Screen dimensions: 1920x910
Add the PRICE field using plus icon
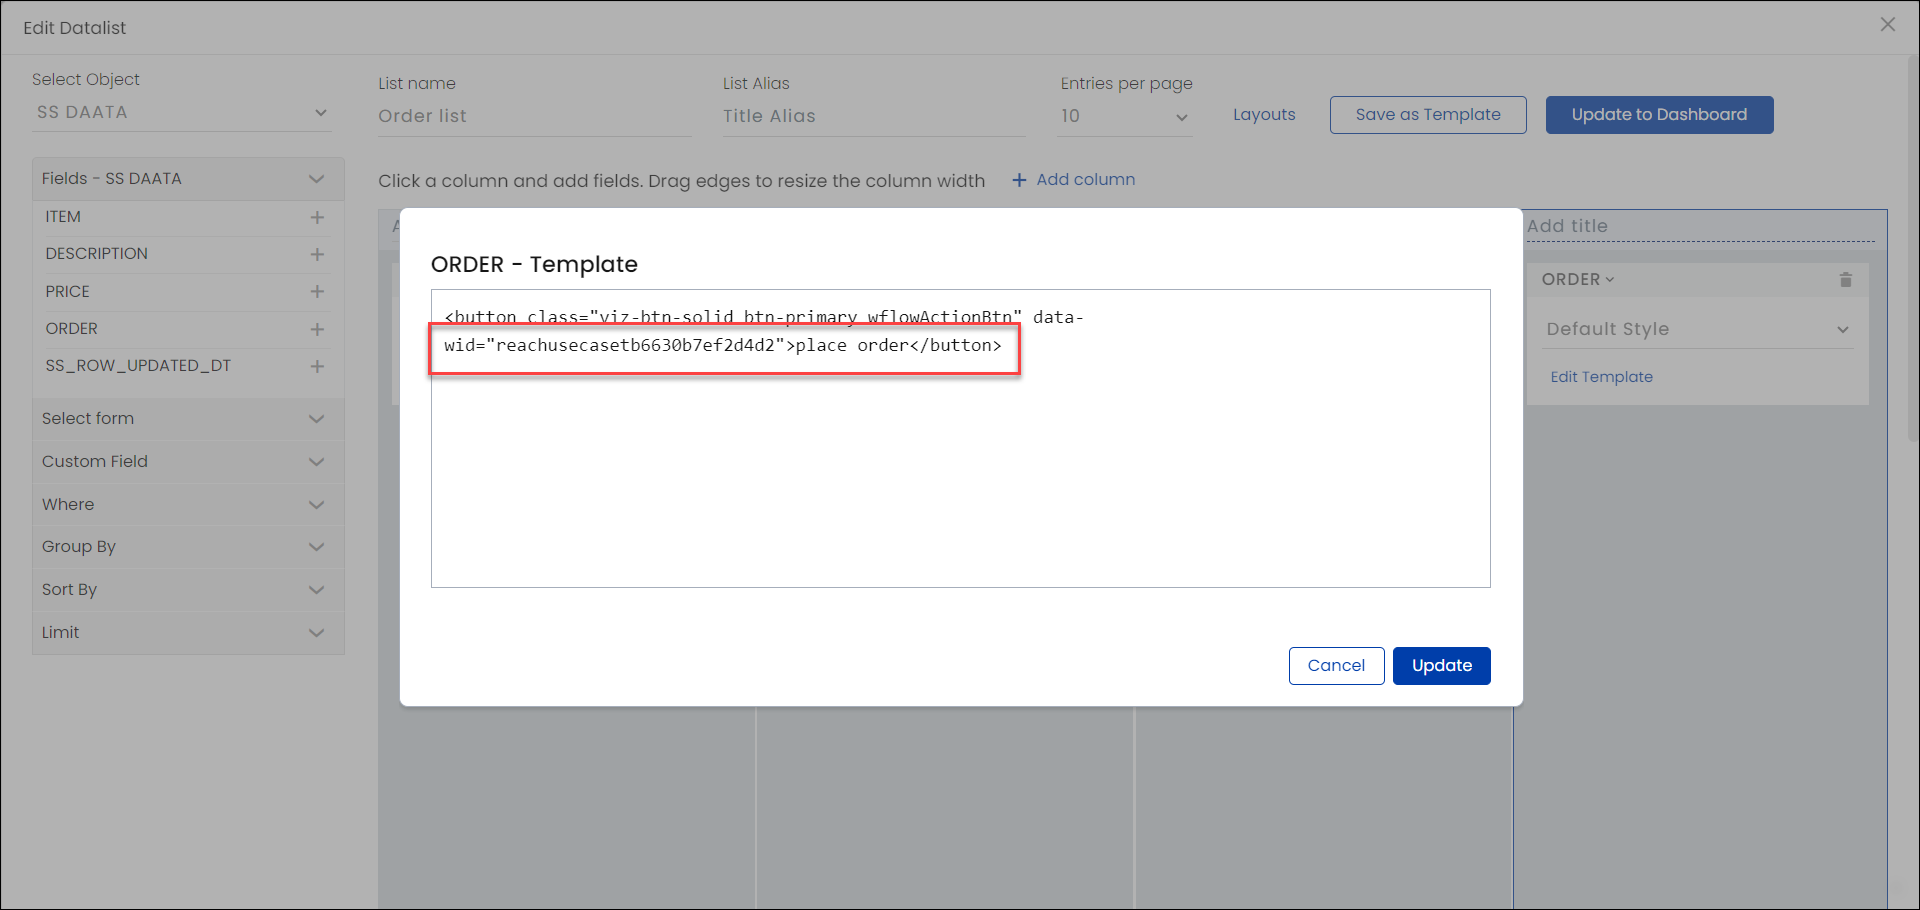317,292
